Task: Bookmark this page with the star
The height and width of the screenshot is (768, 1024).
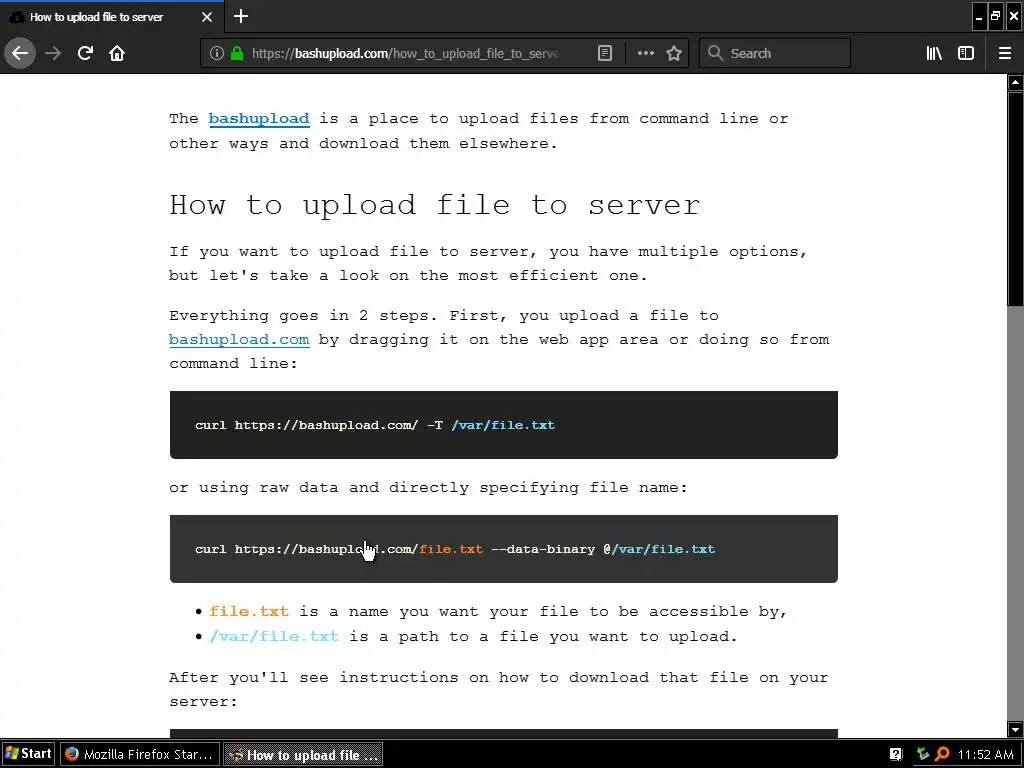Action: point(674,53)
